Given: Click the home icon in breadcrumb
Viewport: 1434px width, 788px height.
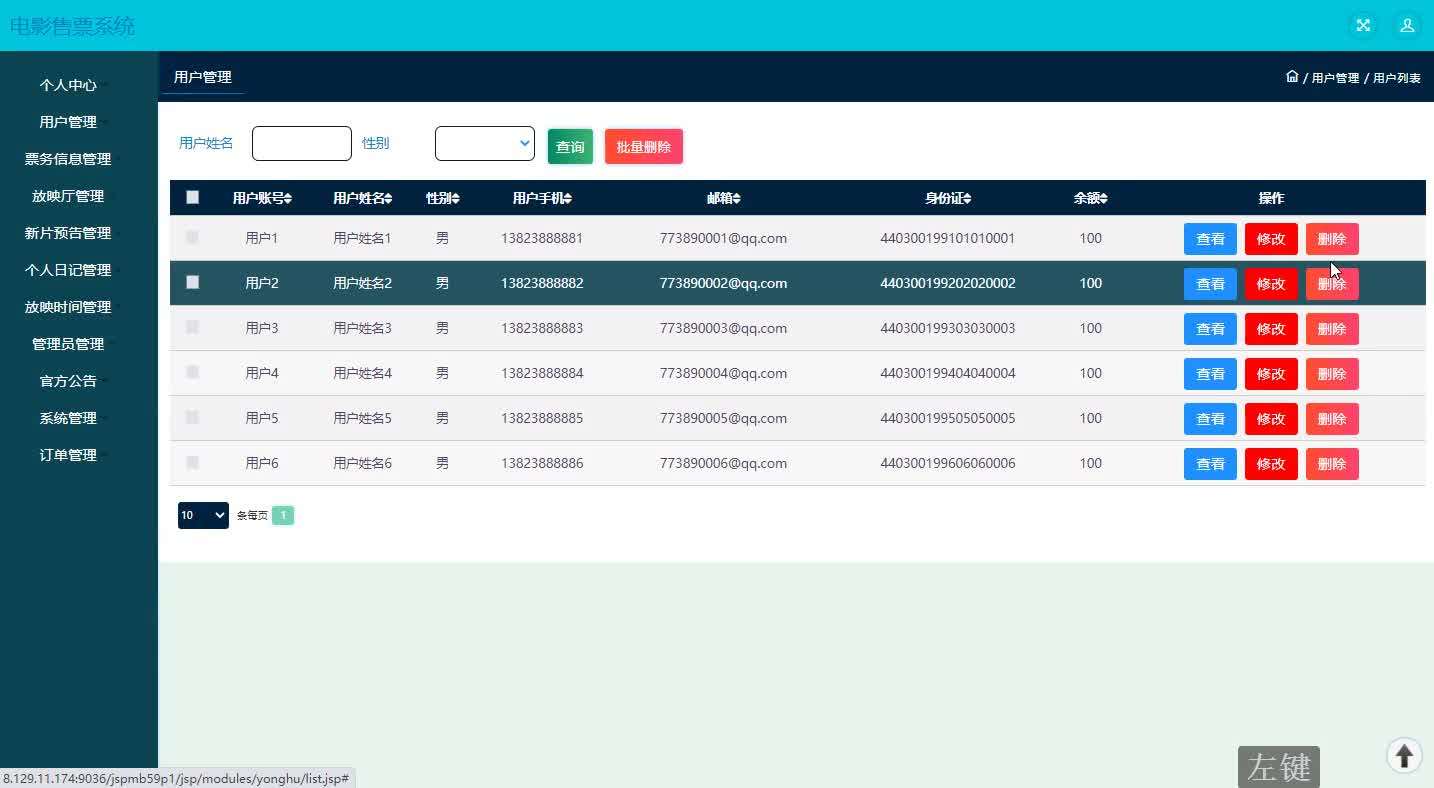Looking at the screenshot, I should (x=1292, y=77).
